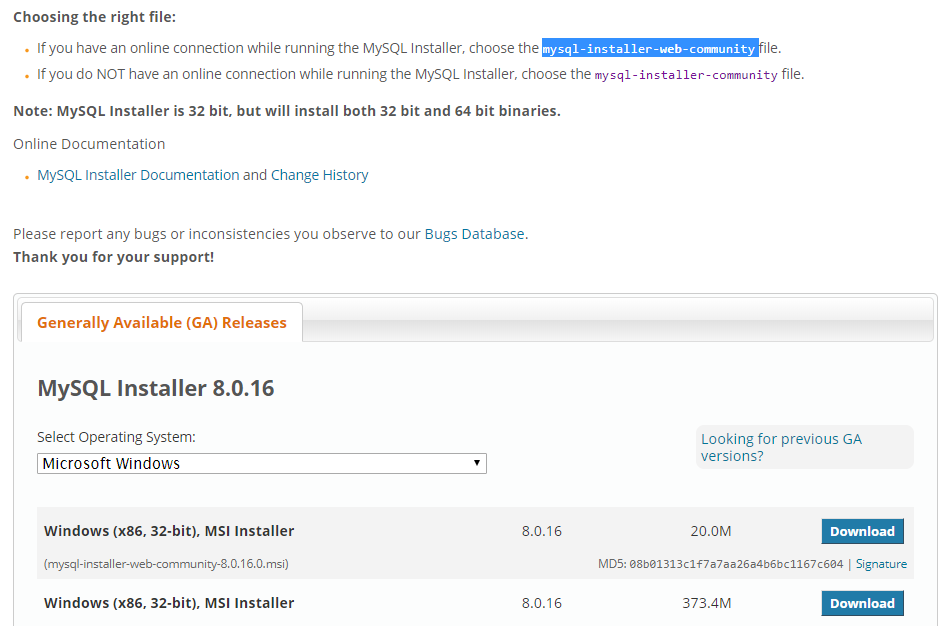This screenshot has width=951, height=626.
Task: Expand the Select Operating System dropdown
Action: pos(261,463)
